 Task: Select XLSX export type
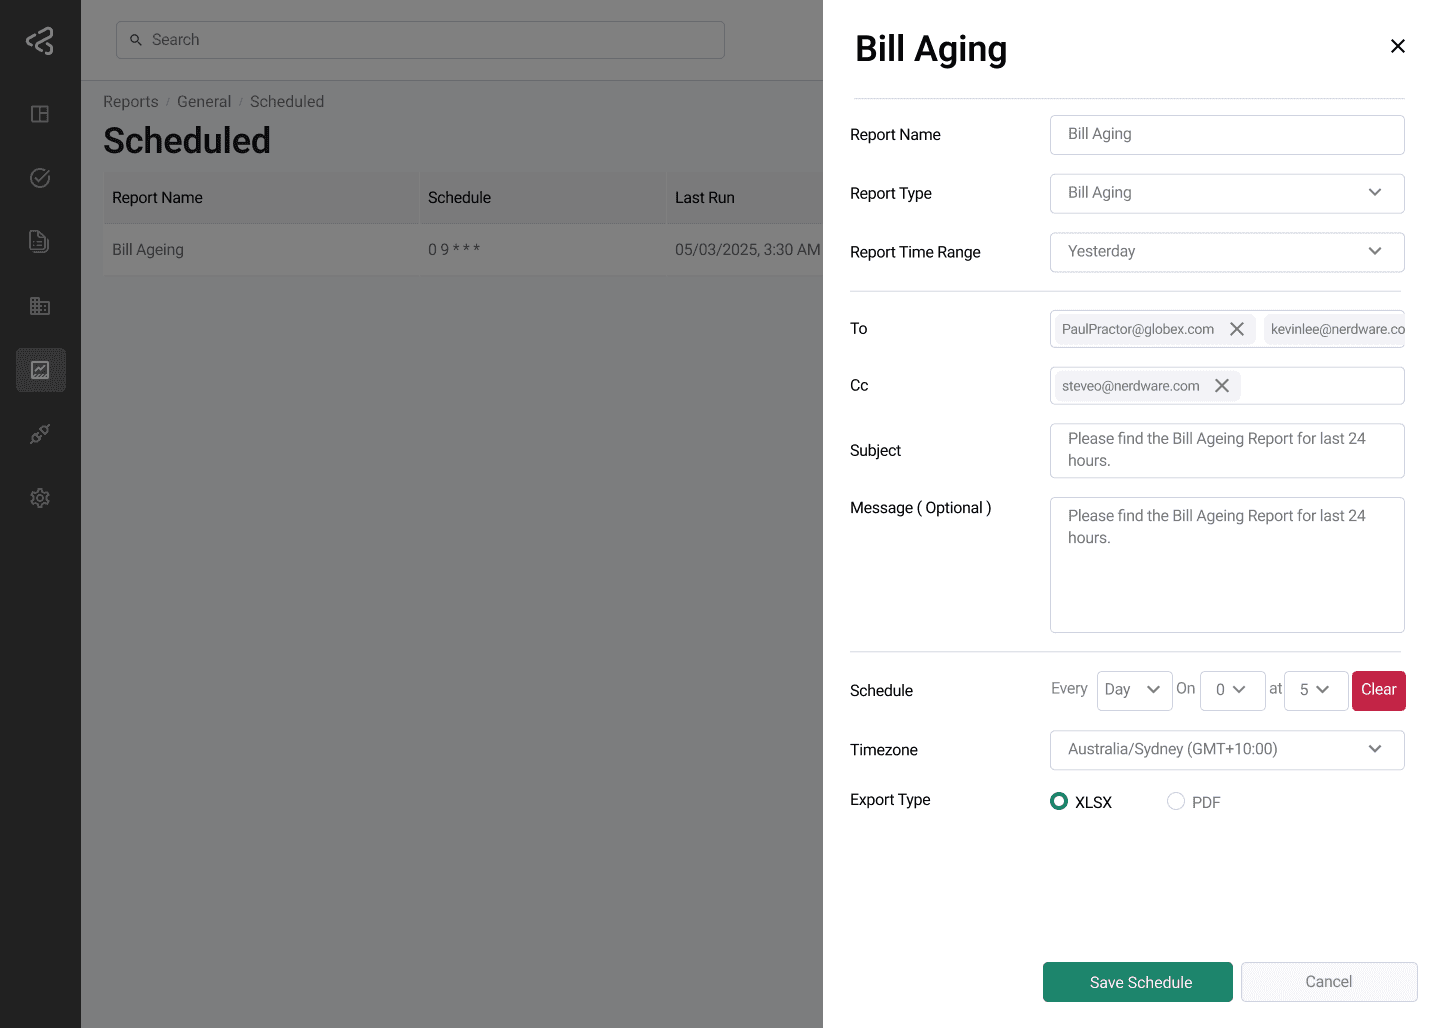click(x=1059, y=801)
